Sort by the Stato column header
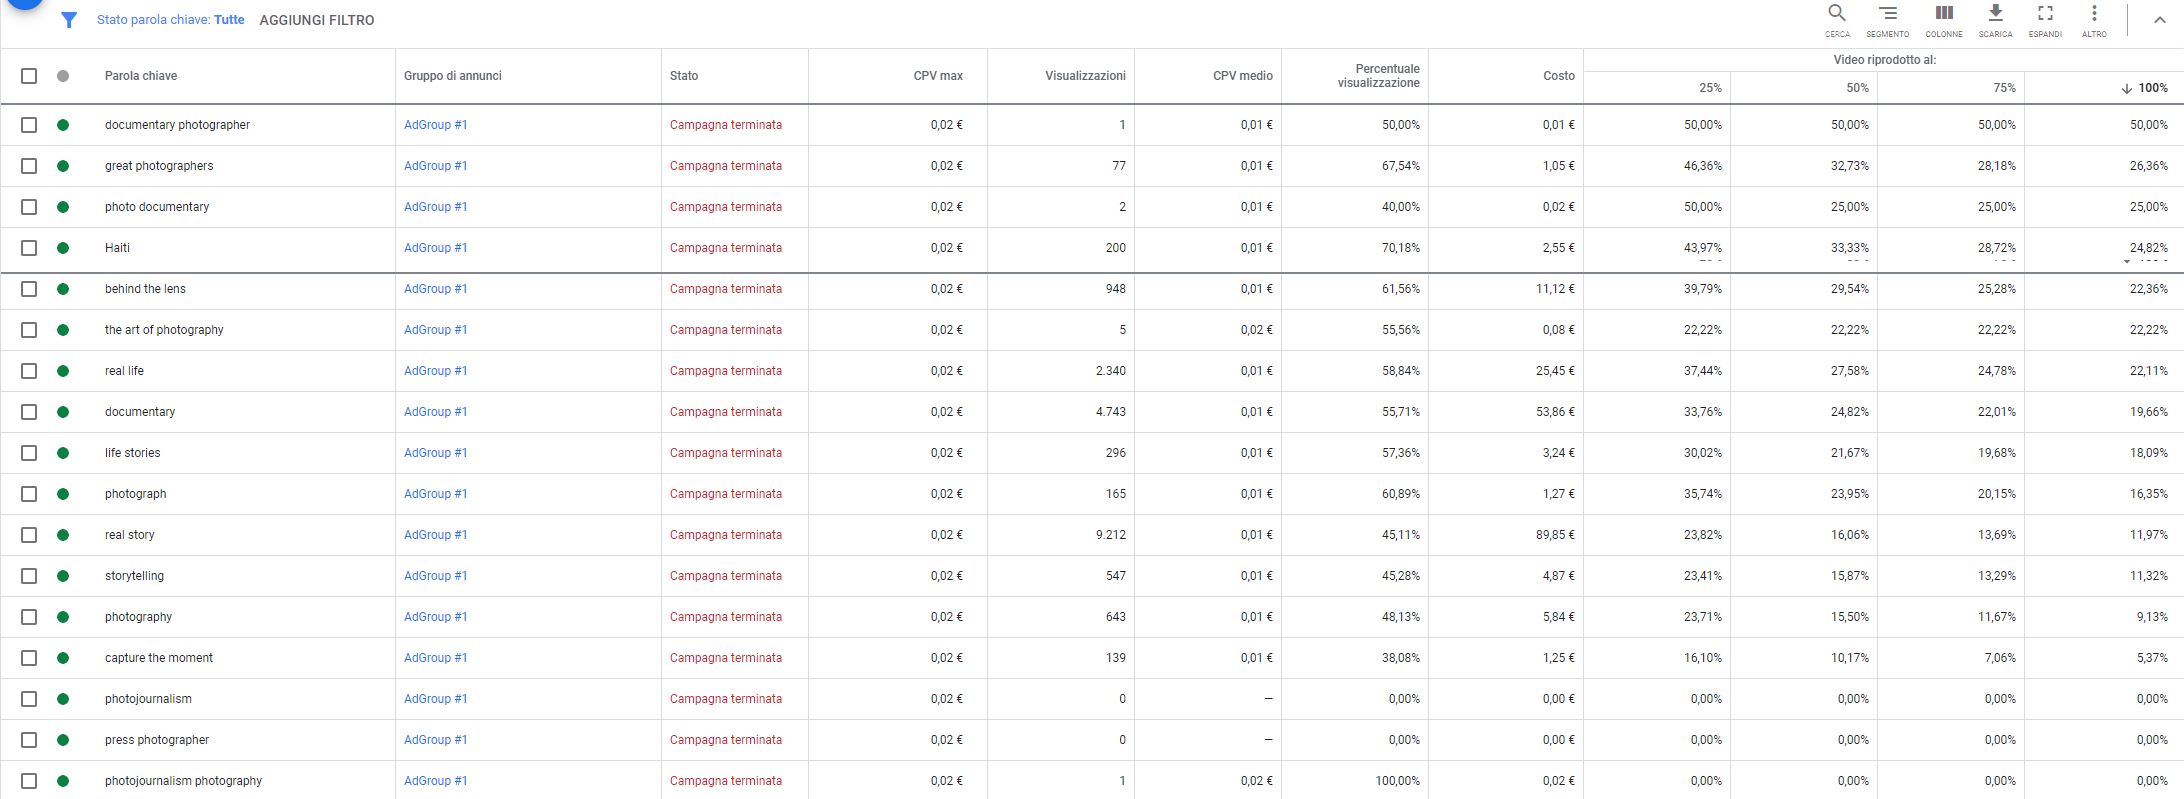2184x799 pixels. coord(684,76)
